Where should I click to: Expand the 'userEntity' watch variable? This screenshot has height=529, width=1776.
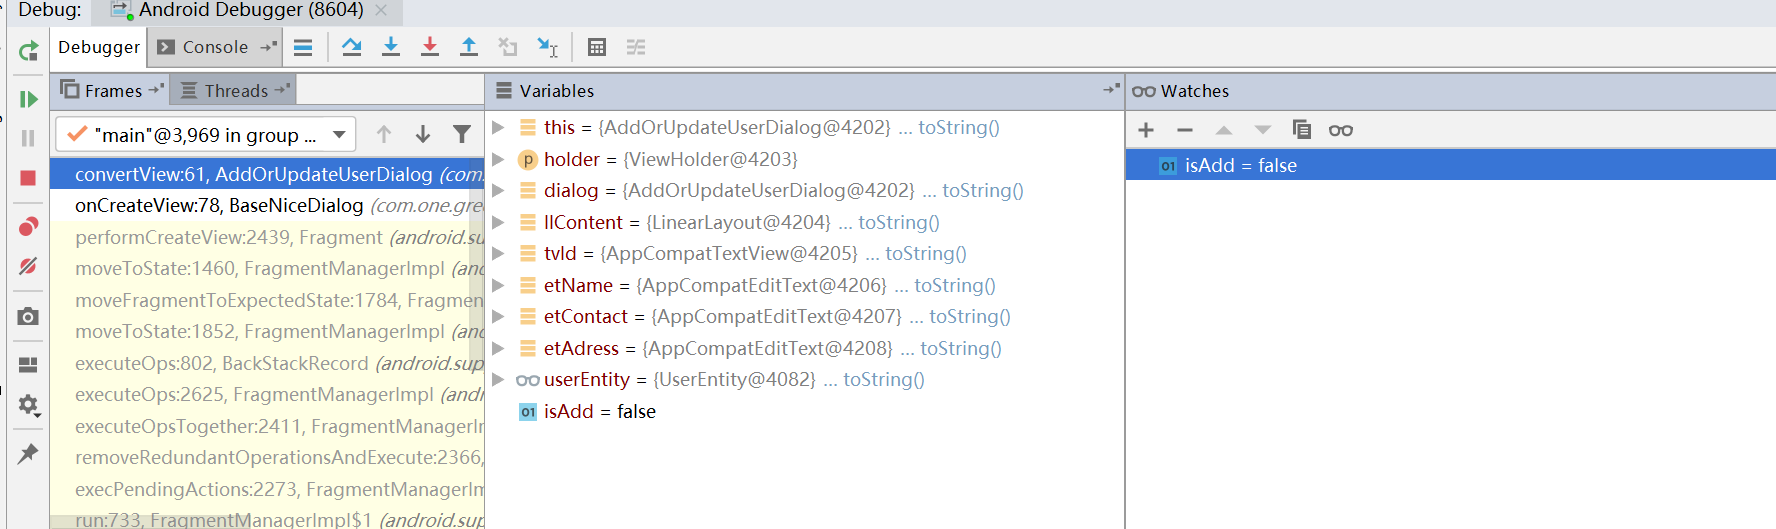(498, 379)
